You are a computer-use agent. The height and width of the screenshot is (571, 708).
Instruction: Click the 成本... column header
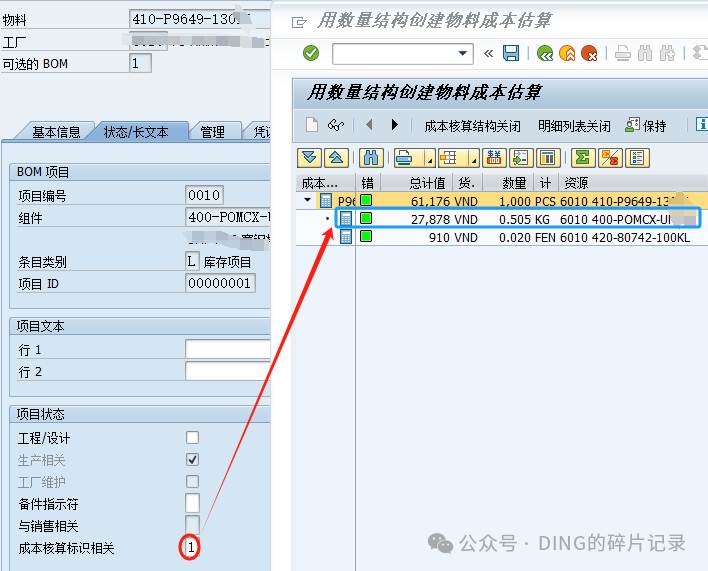pos(326,183)
